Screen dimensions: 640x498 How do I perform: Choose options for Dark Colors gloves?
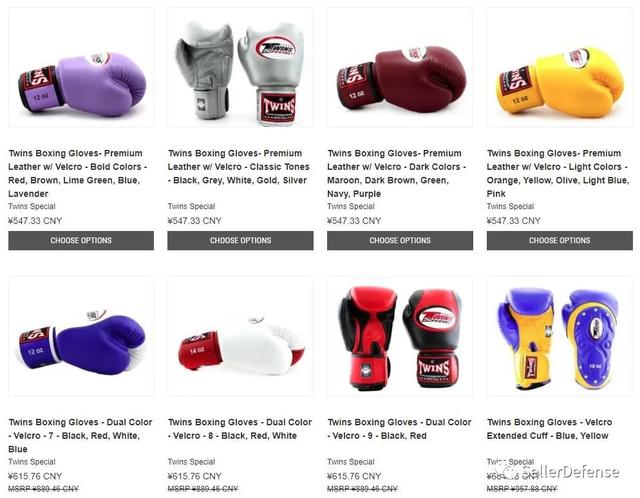coord(400,240)
